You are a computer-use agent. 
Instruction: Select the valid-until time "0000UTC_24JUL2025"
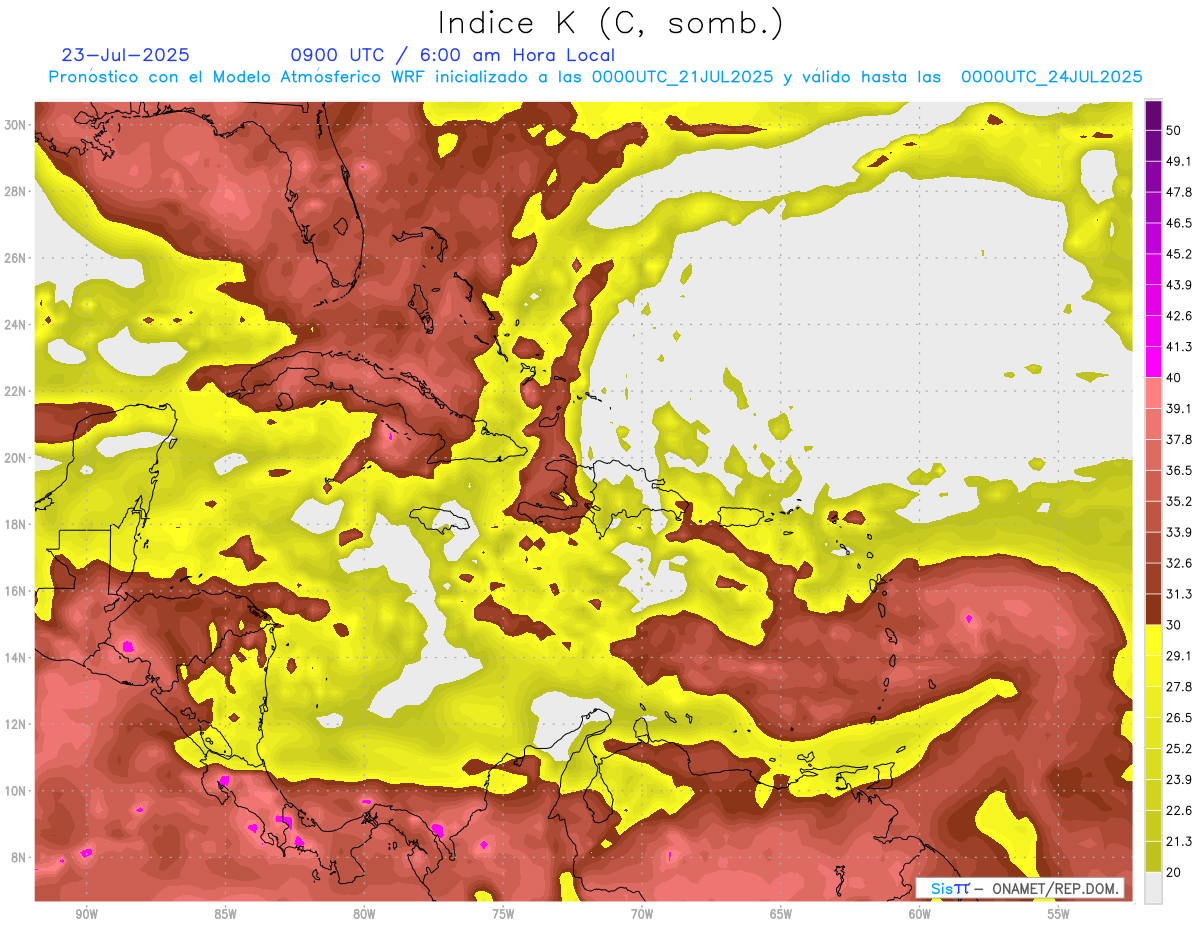(x=1052, y=77)
